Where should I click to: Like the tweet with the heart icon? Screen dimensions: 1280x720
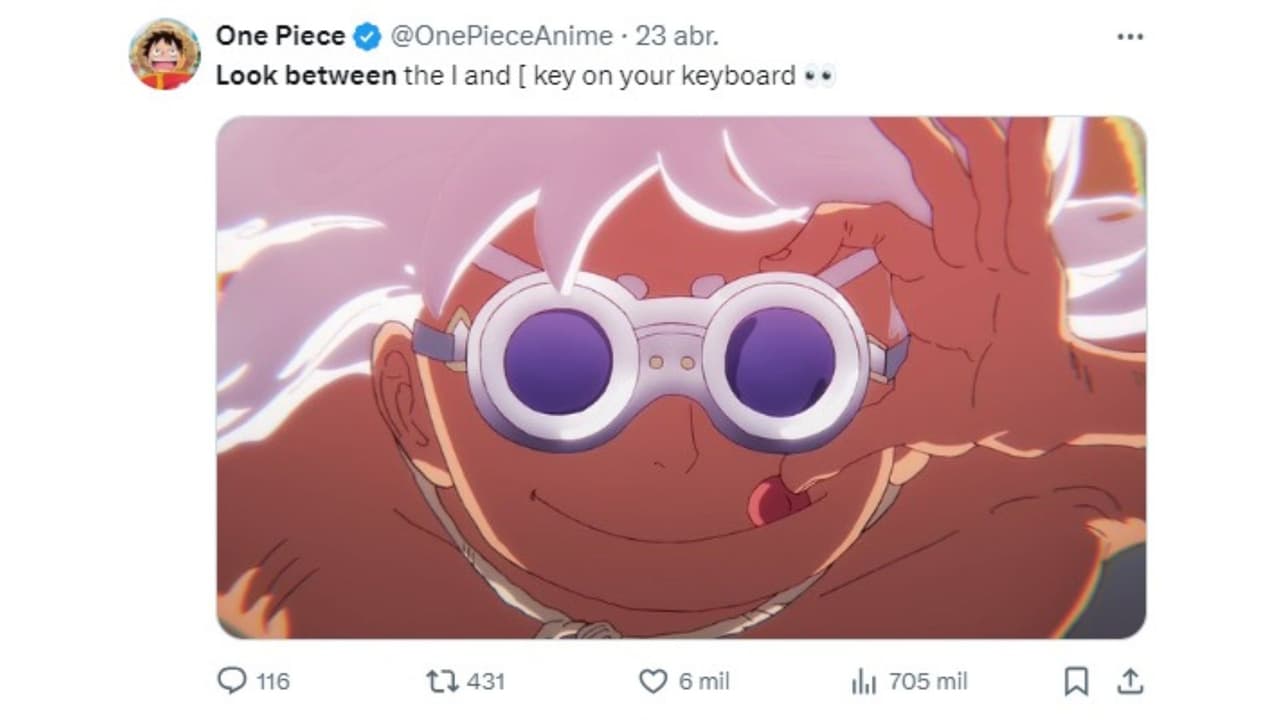pos(652,681)
